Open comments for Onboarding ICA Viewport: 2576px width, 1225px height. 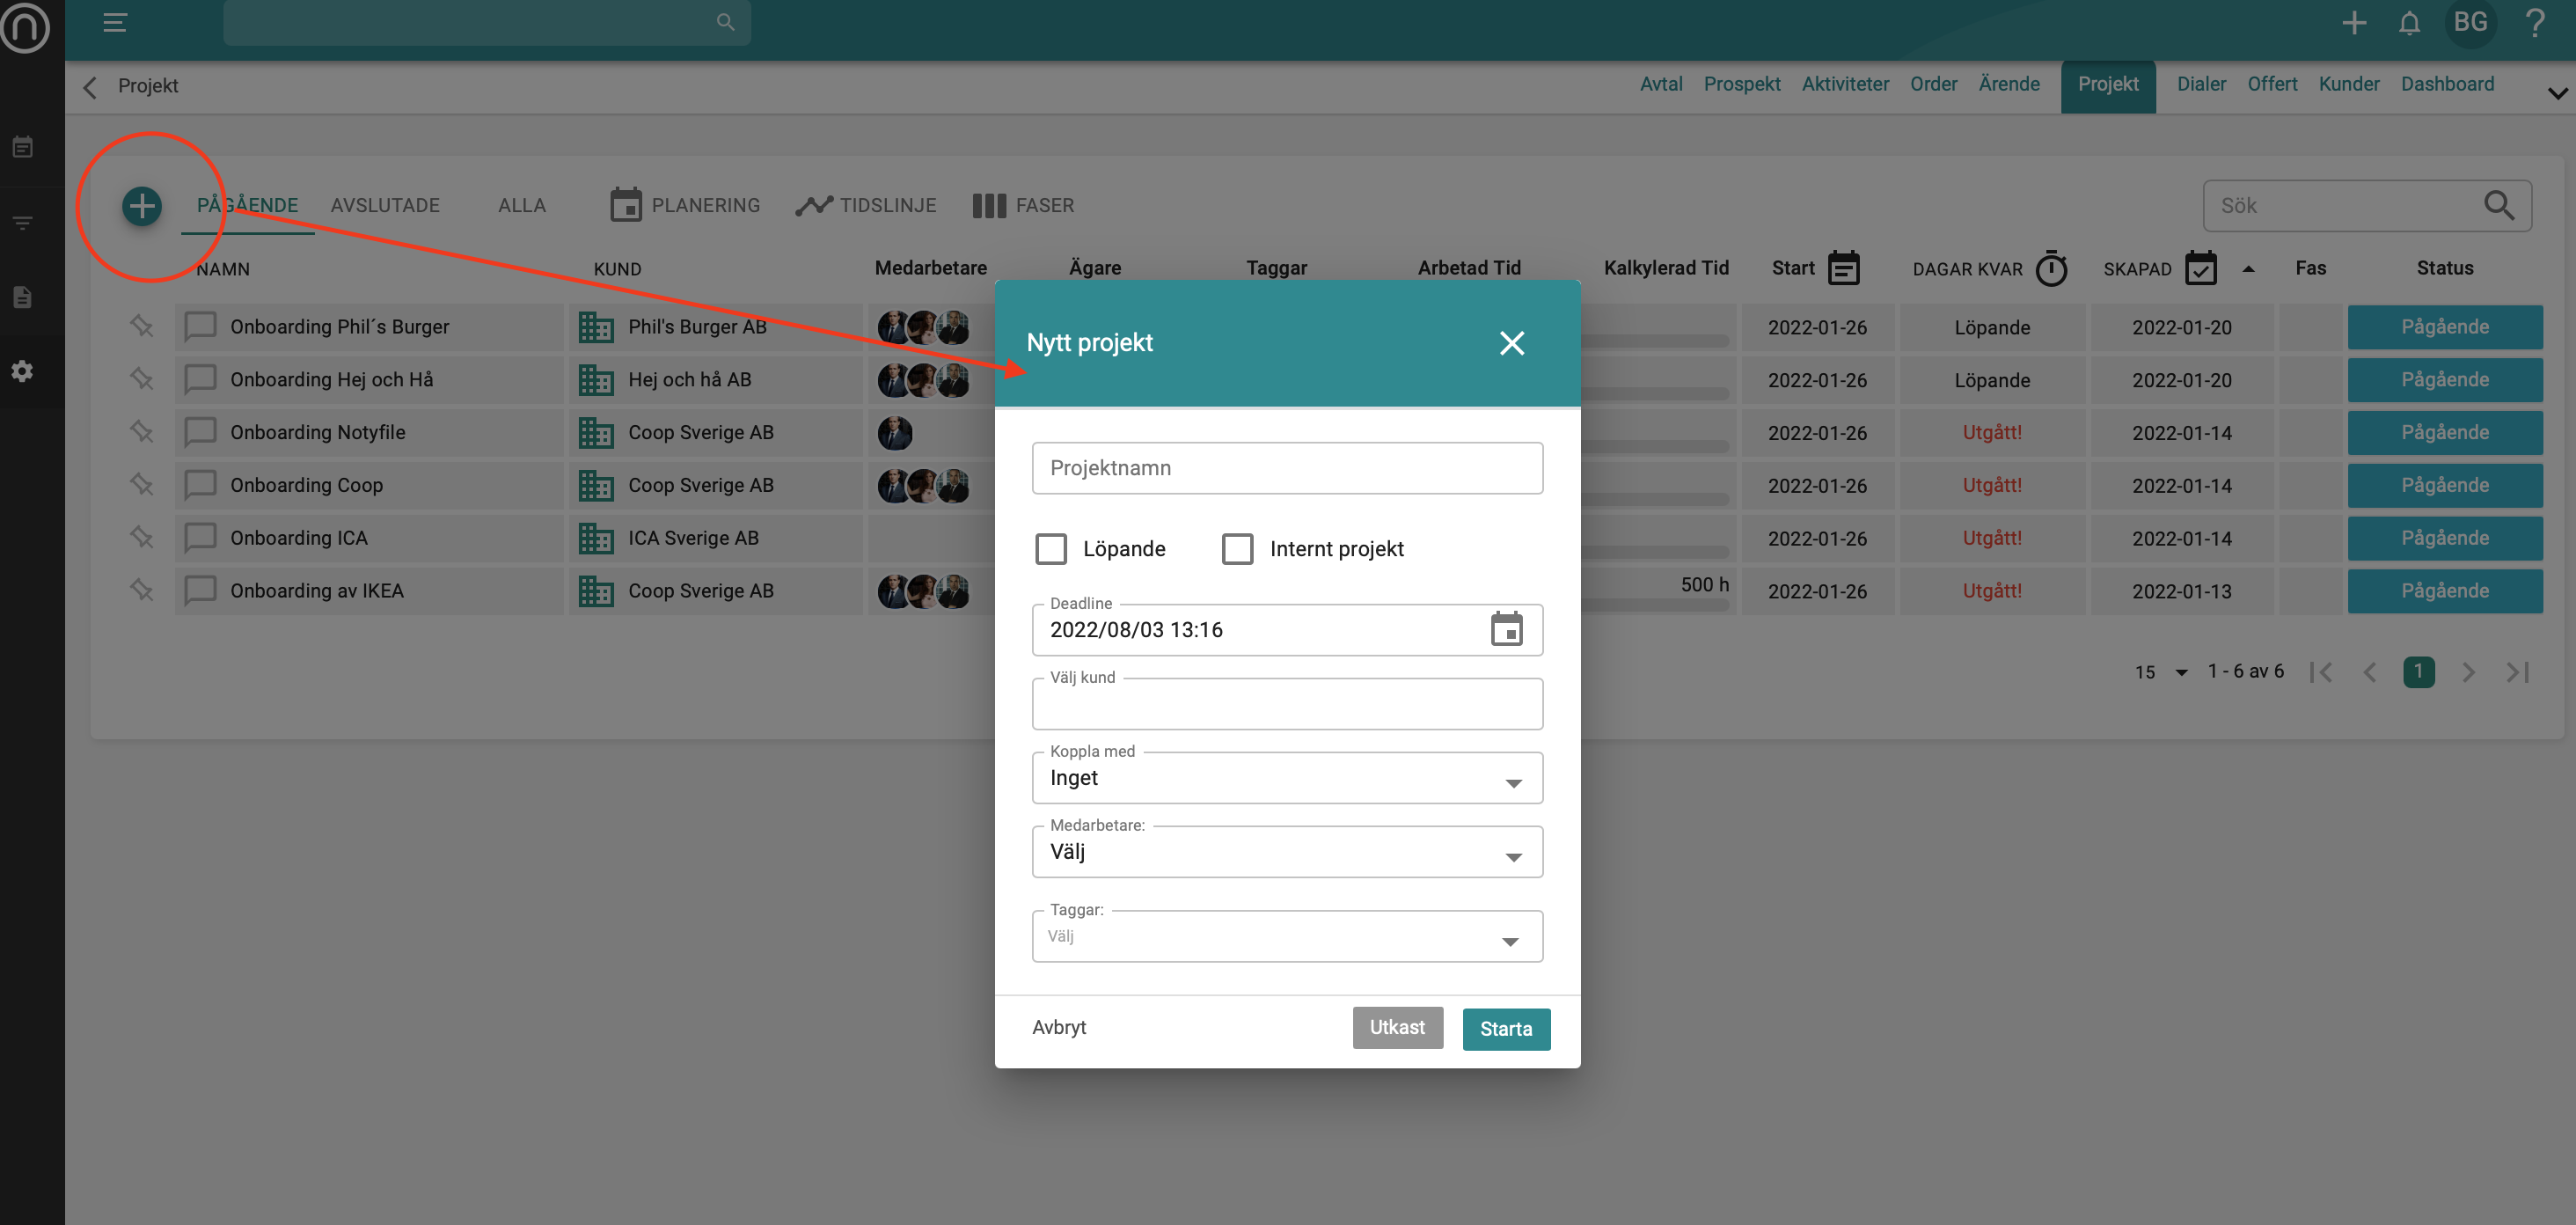pos(200,538)
